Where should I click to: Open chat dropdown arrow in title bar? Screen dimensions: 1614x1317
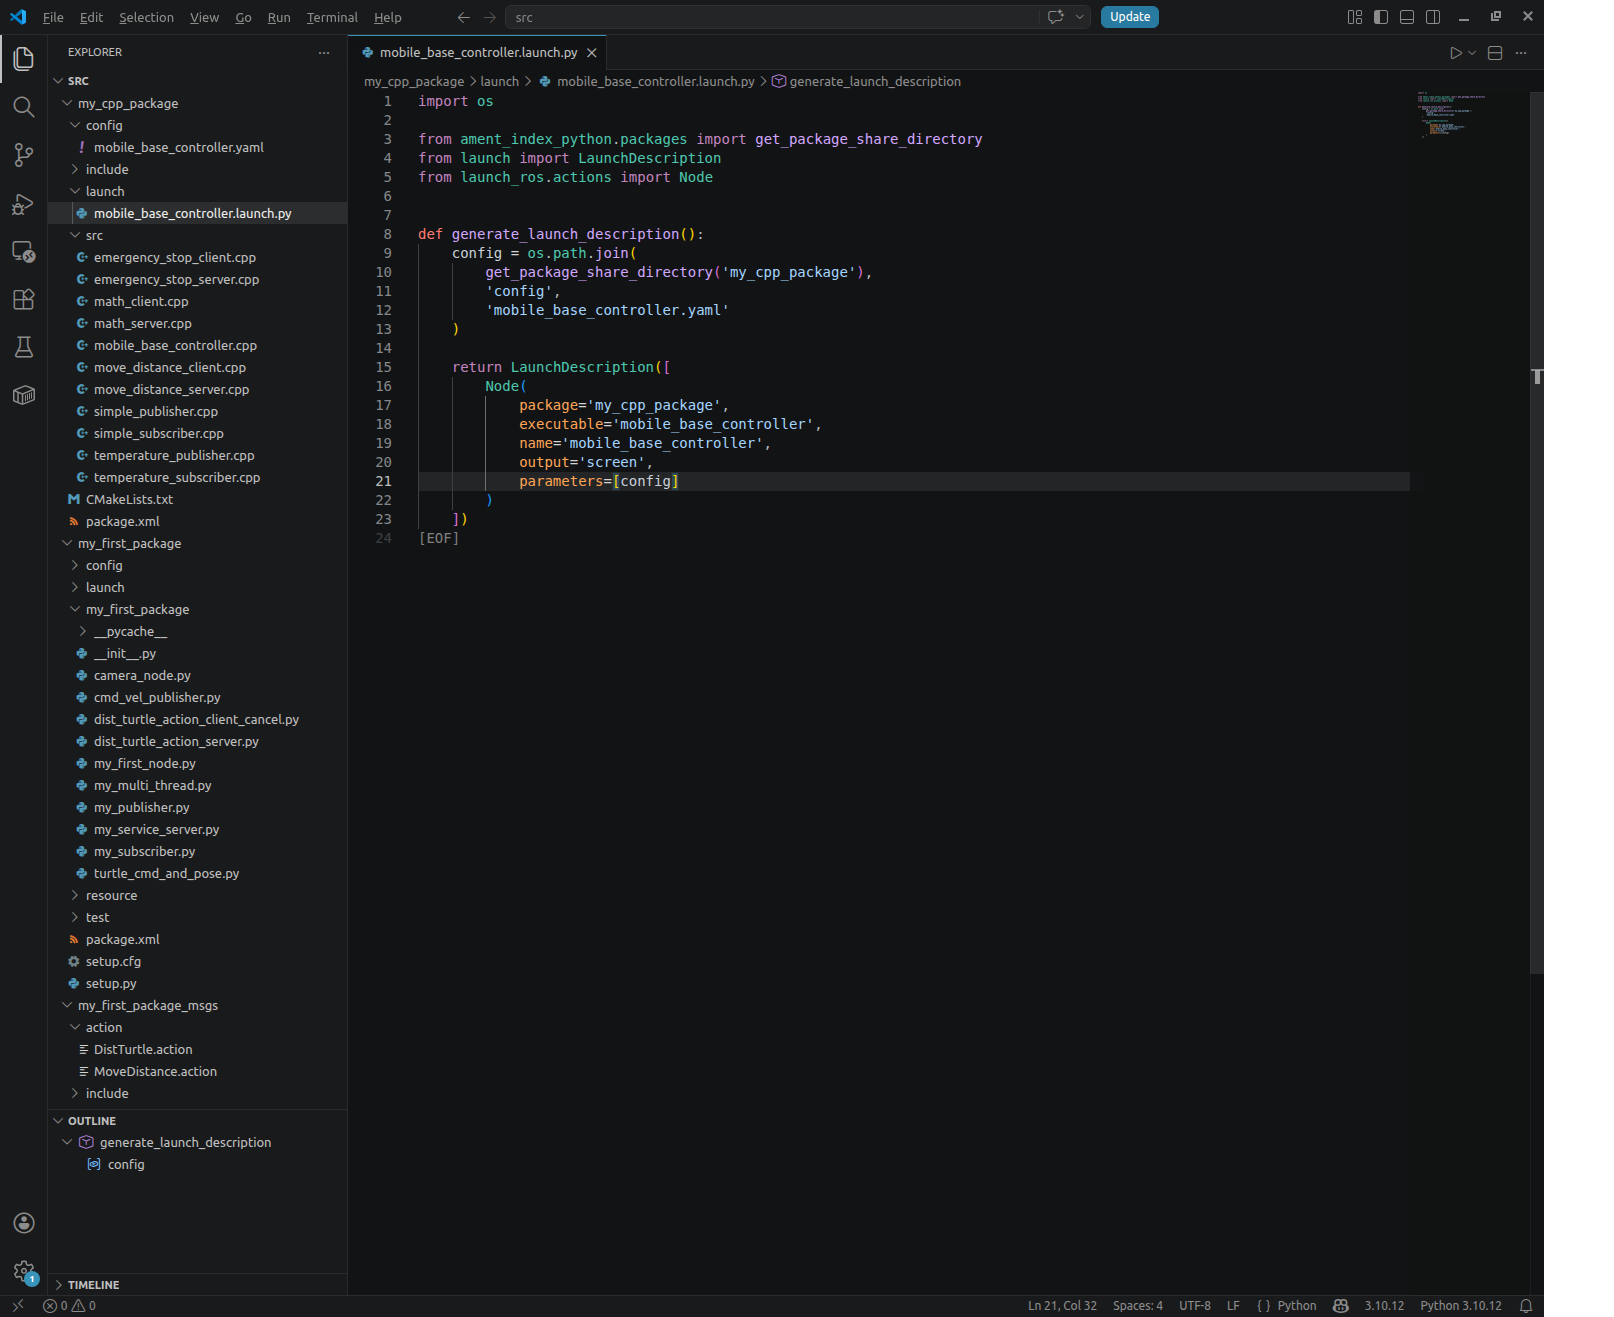[x=1079, y=17]
